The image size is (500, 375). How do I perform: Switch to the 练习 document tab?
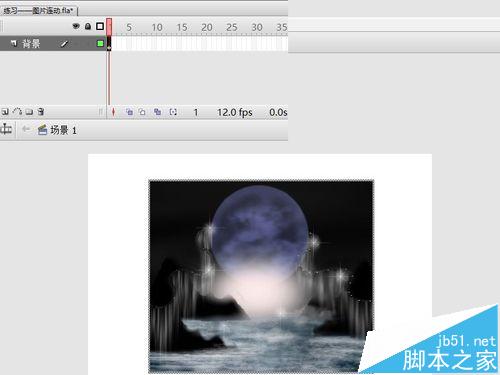point(38,11)
